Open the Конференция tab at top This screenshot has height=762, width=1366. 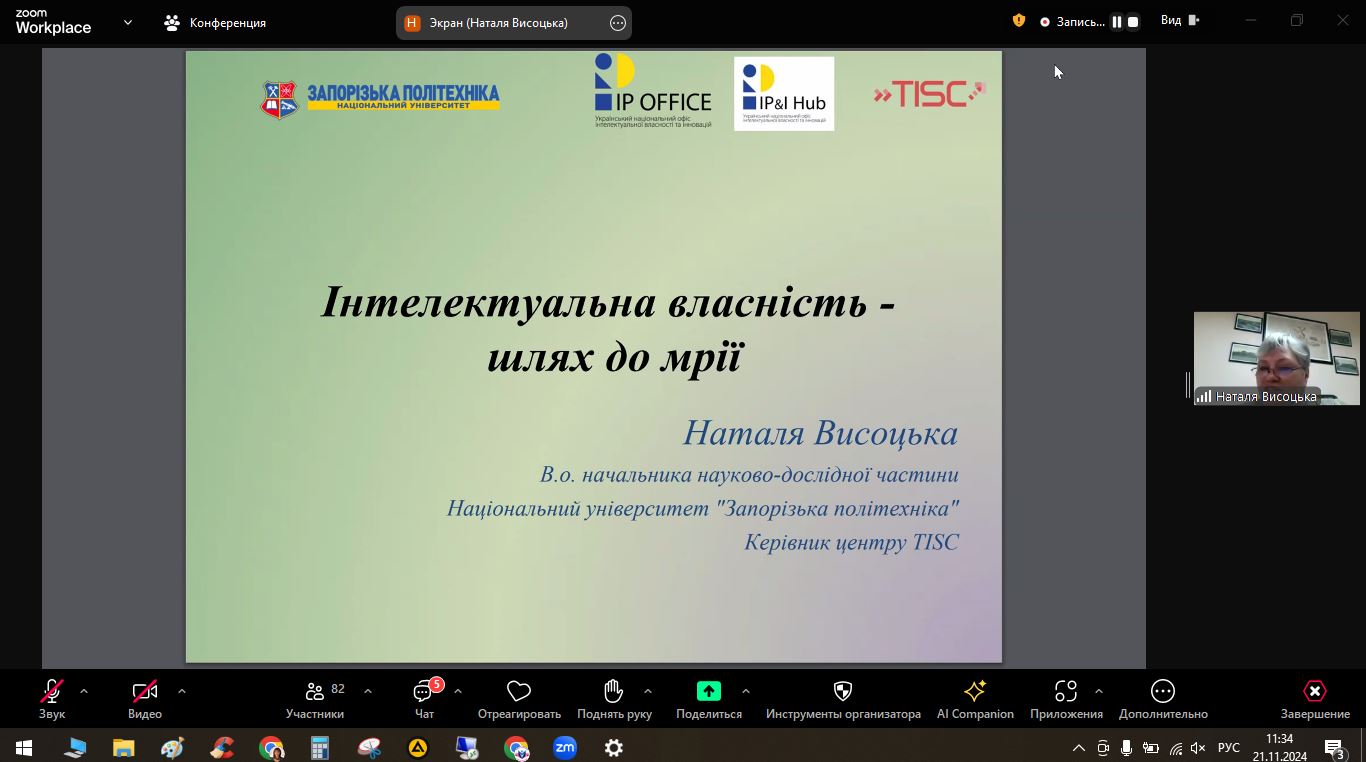pyautogui.click(x=215, y=22)
